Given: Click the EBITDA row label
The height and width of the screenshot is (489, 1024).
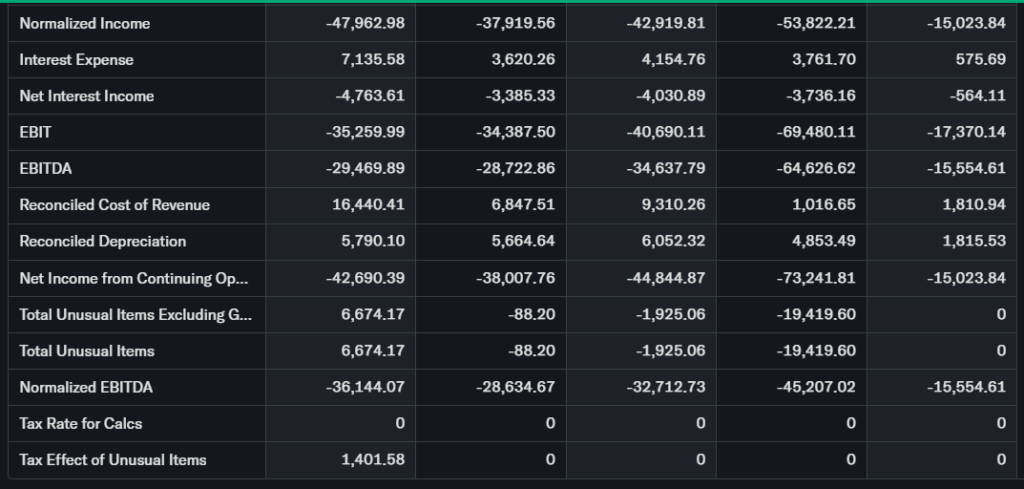Looking at the screenshot, I should coord(45,169).
